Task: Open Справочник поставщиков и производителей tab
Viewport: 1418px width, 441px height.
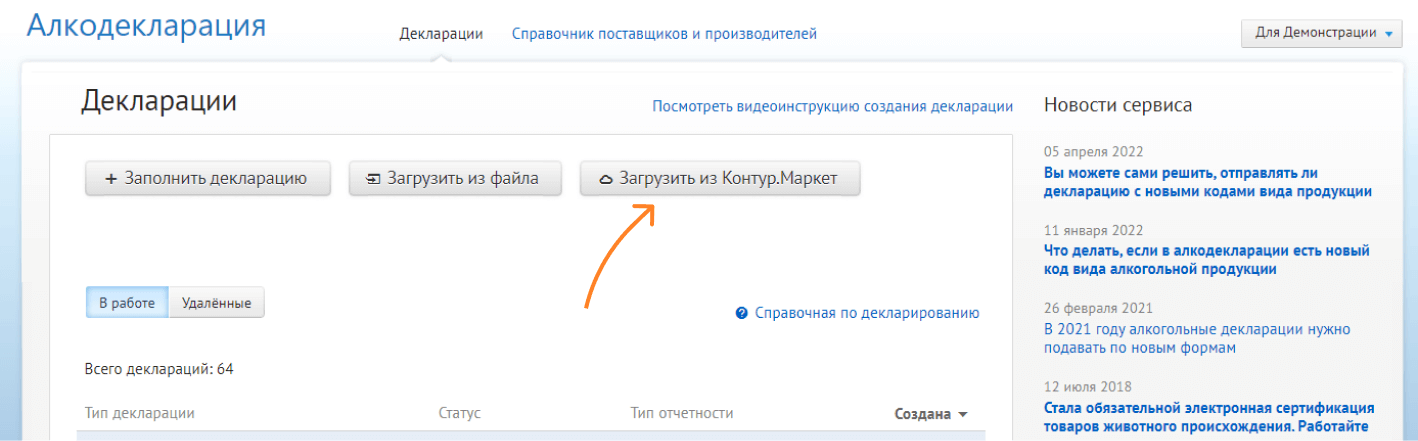Action: point(664,33)
